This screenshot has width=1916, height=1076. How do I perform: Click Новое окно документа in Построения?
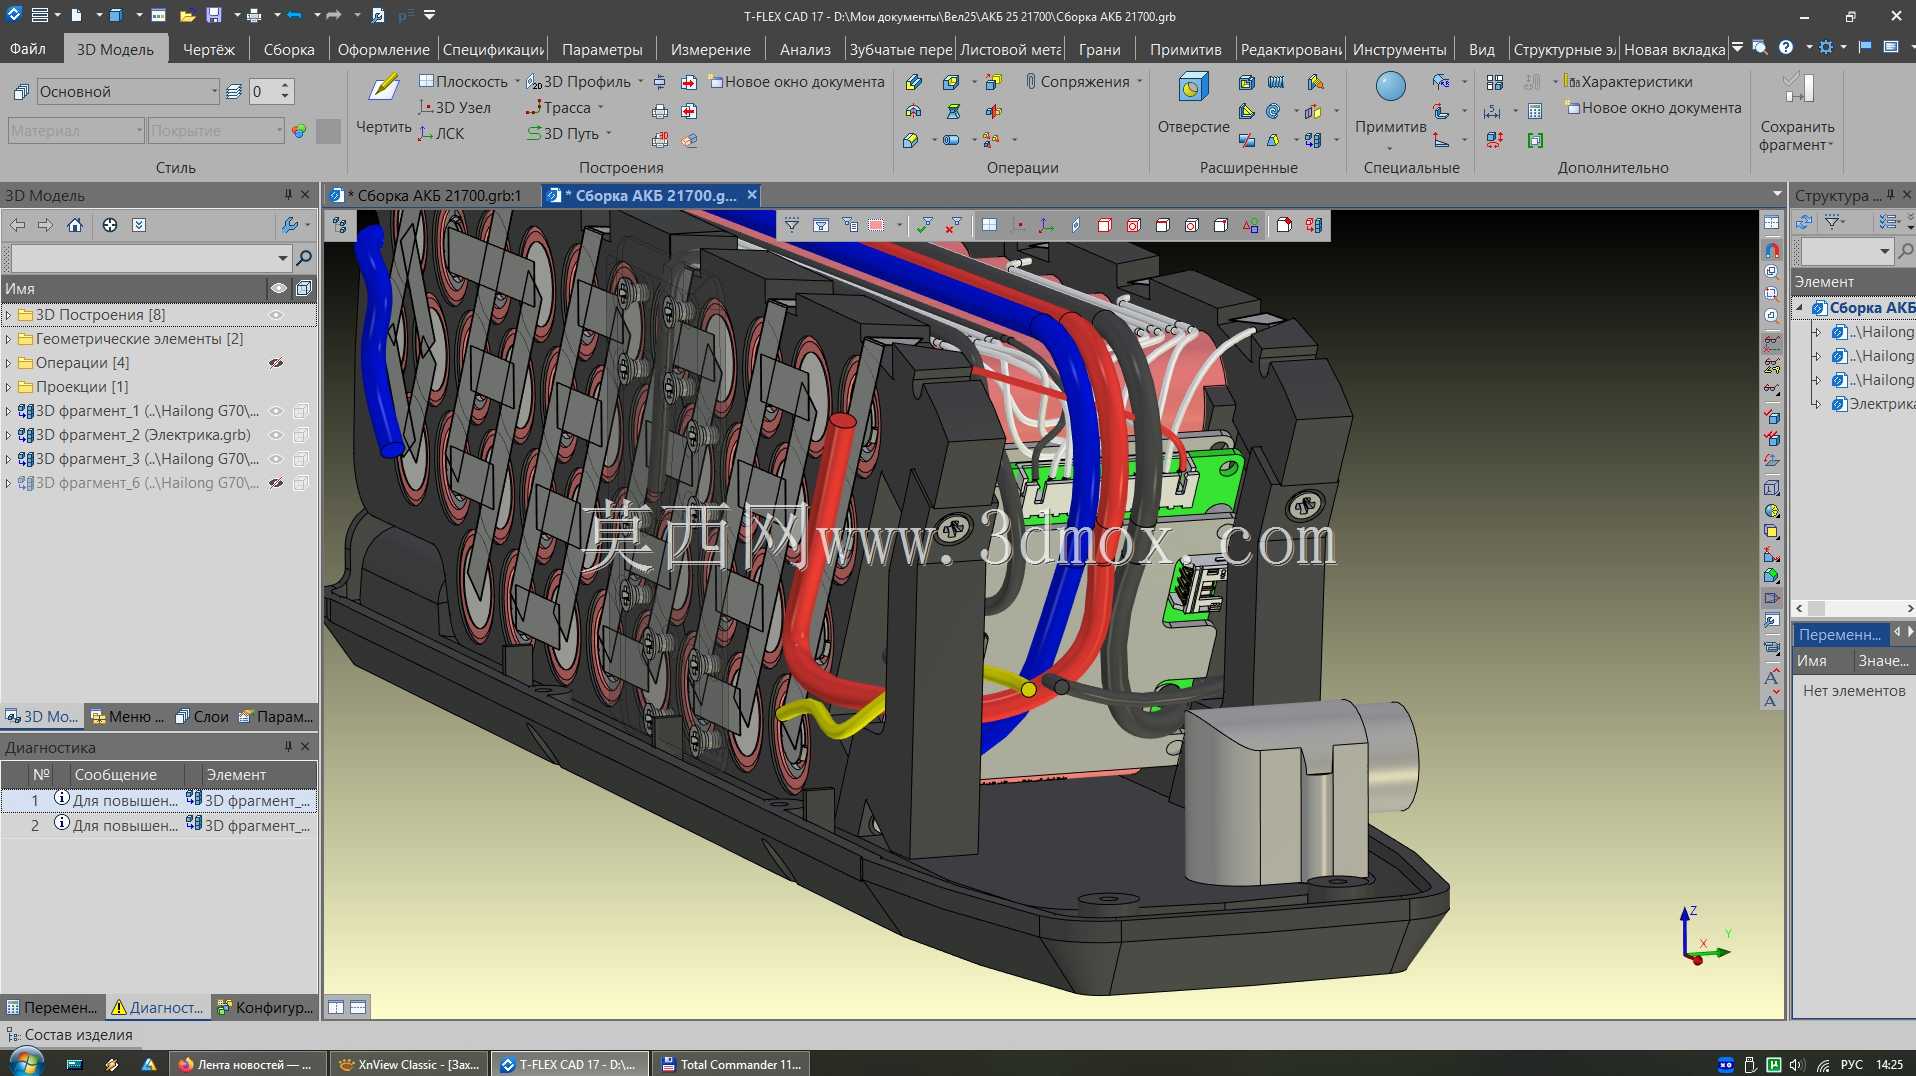pos(797,82)
